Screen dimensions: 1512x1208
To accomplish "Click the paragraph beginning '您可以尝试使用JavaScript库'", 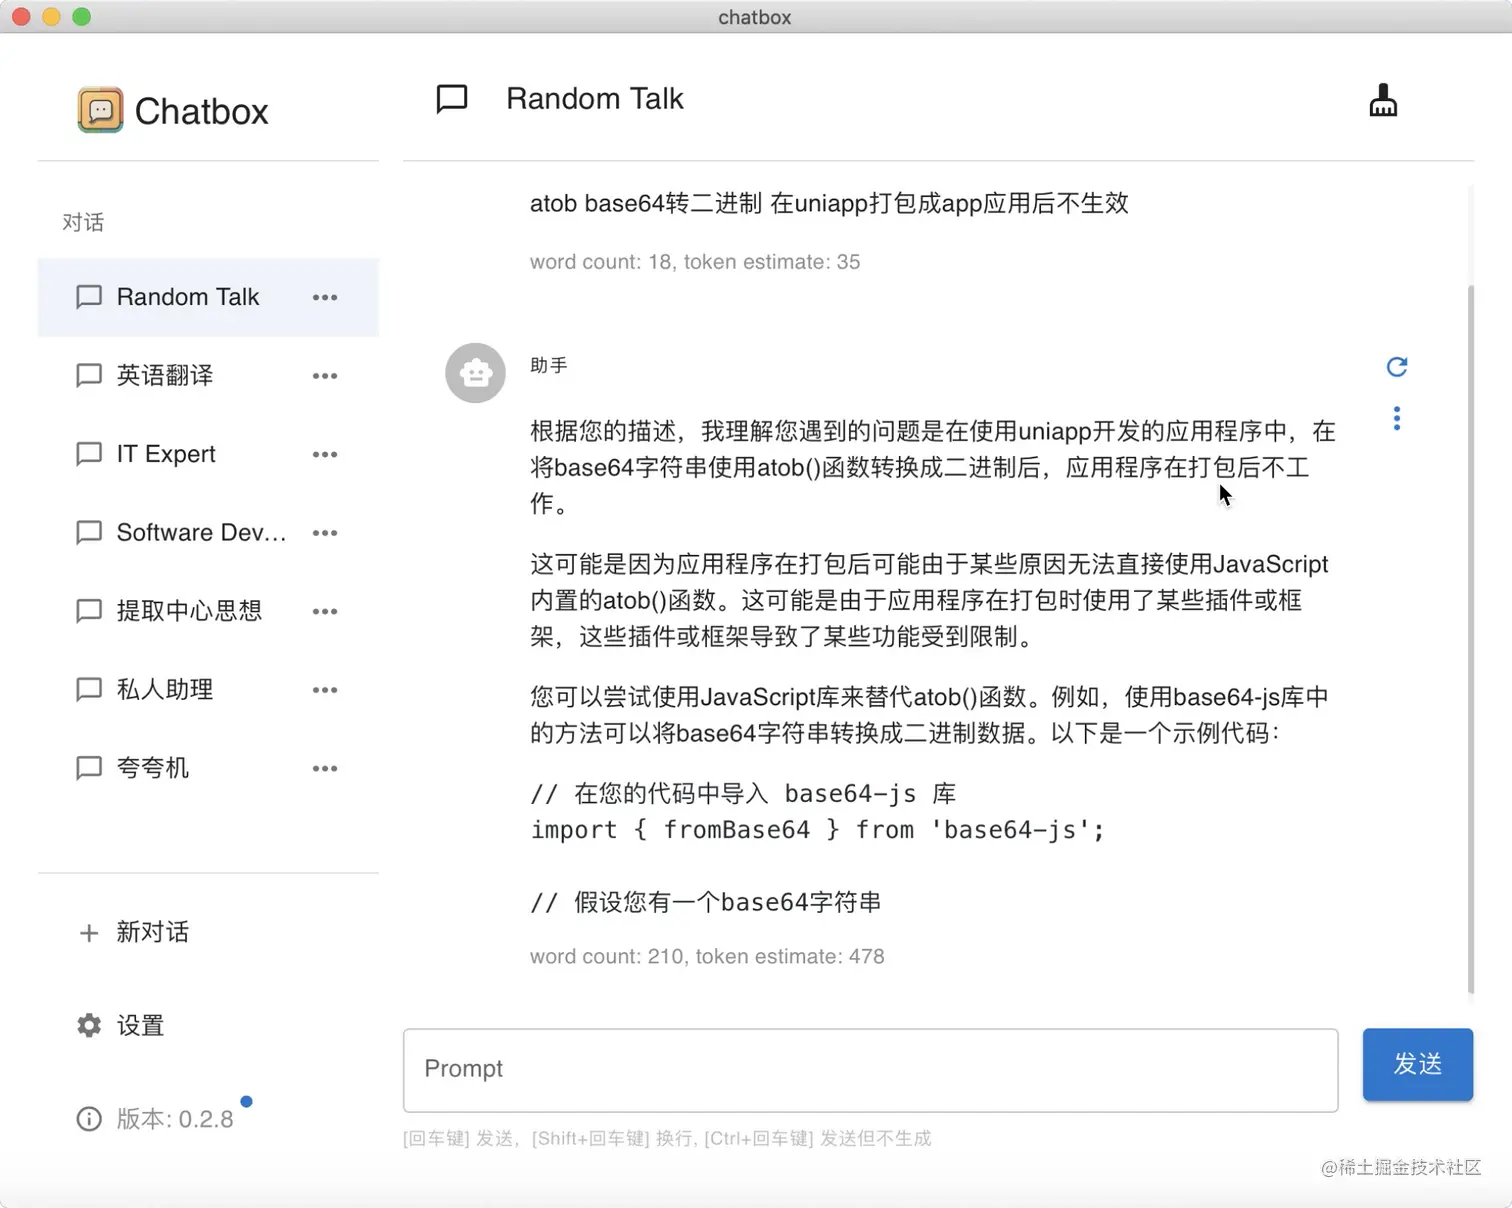I will pos(929,715).
